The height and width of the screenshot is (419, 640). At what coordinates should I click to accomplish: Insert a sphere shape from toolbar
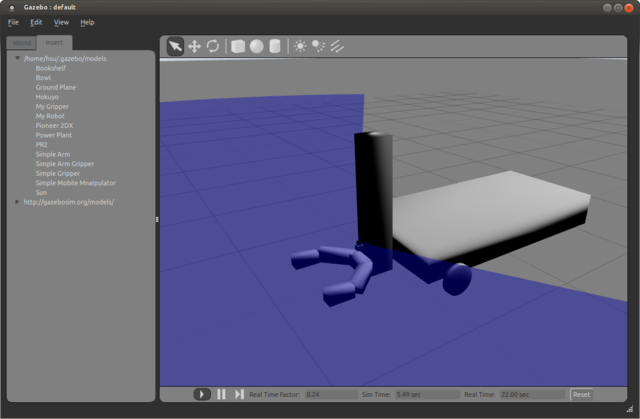pos(256,46)
